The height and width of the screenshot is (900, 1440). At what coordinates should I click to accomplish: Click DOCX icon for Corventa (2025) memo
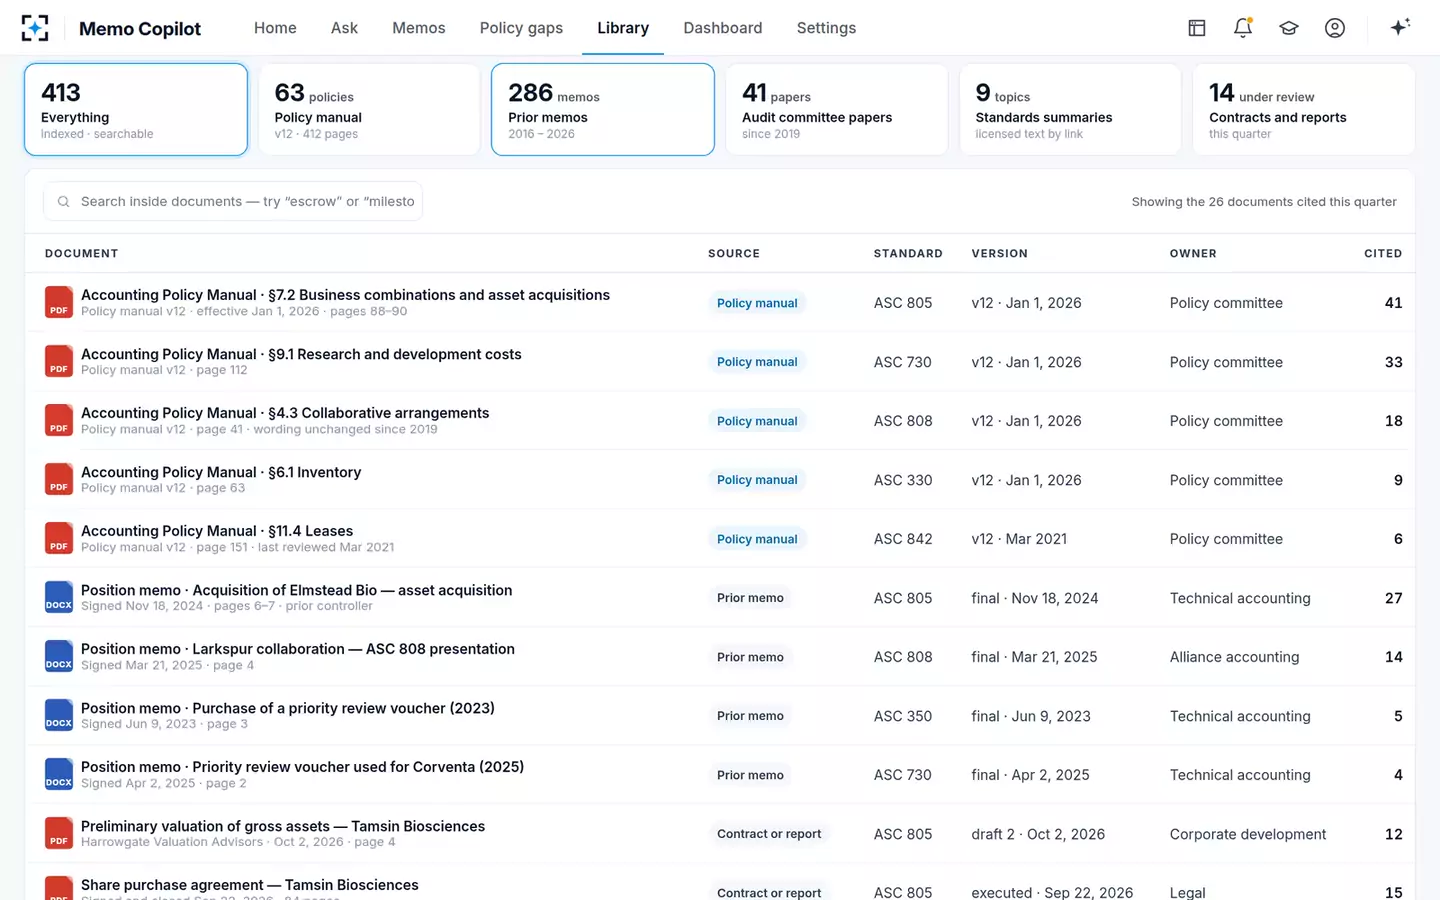click(x=59, y=774)
